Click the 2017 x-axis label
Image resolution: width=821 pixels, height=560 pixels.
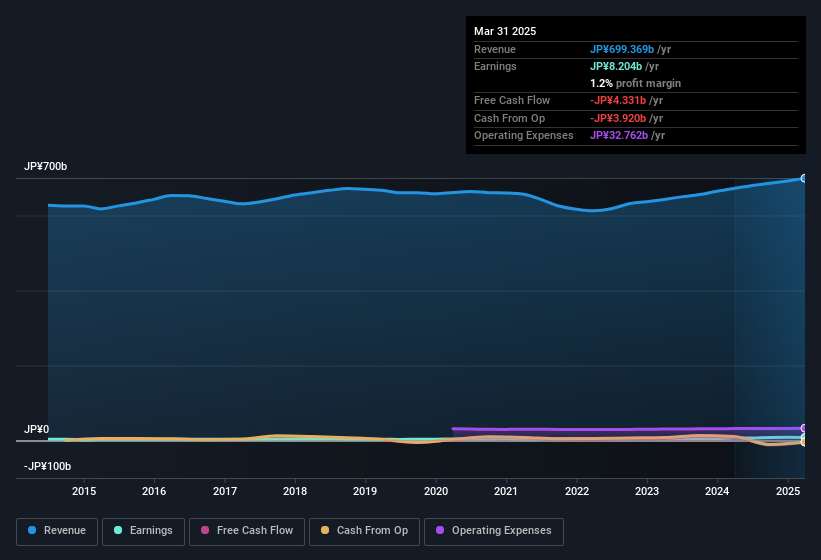(x=225, y=491)
